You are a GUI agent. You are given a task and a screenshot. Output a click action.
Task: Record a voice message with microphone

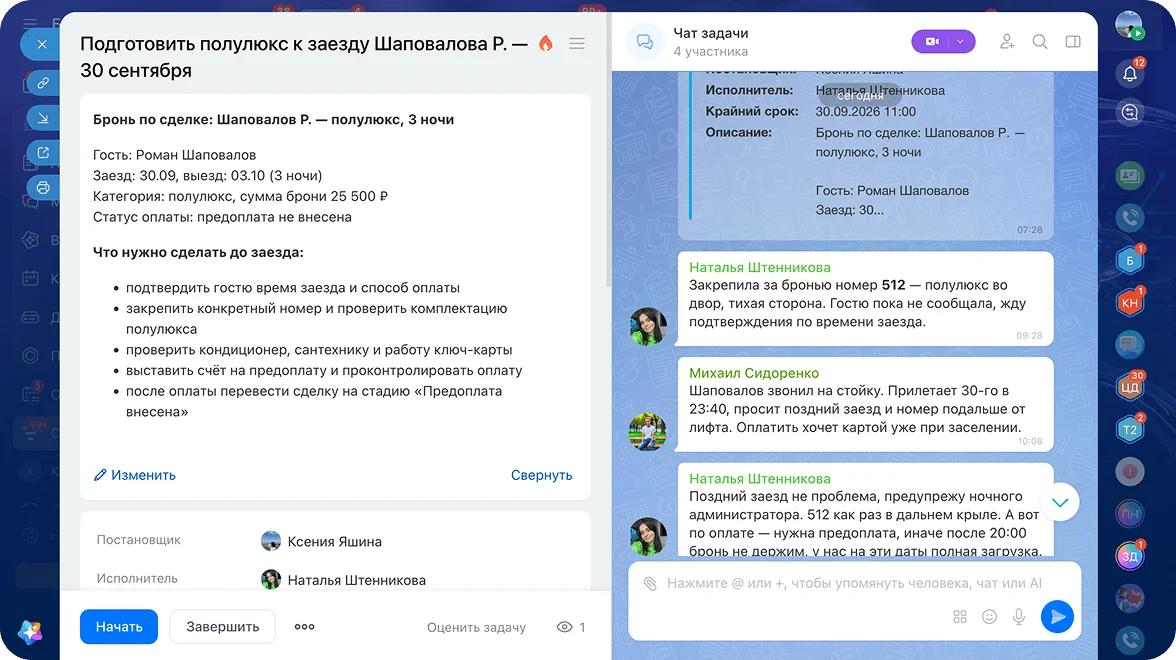[x=1018, y=616]
